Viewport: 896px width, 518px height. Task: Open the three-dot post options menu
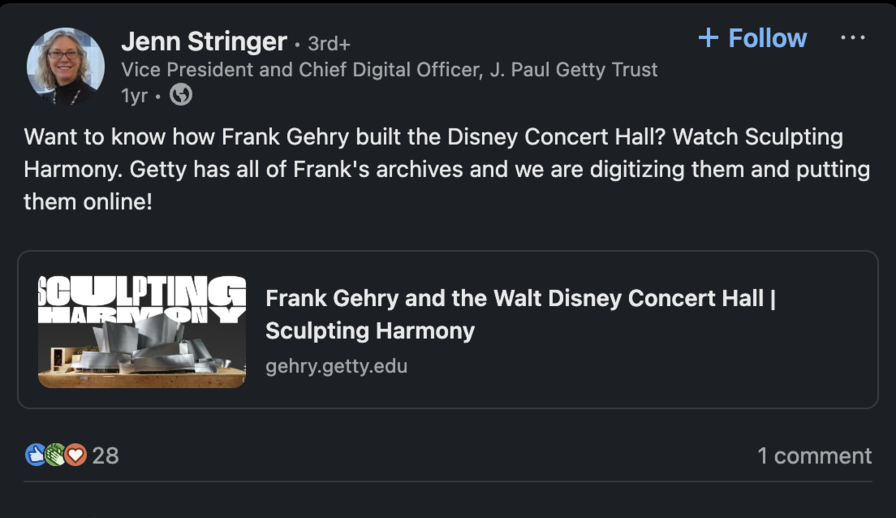coord(853,38)
